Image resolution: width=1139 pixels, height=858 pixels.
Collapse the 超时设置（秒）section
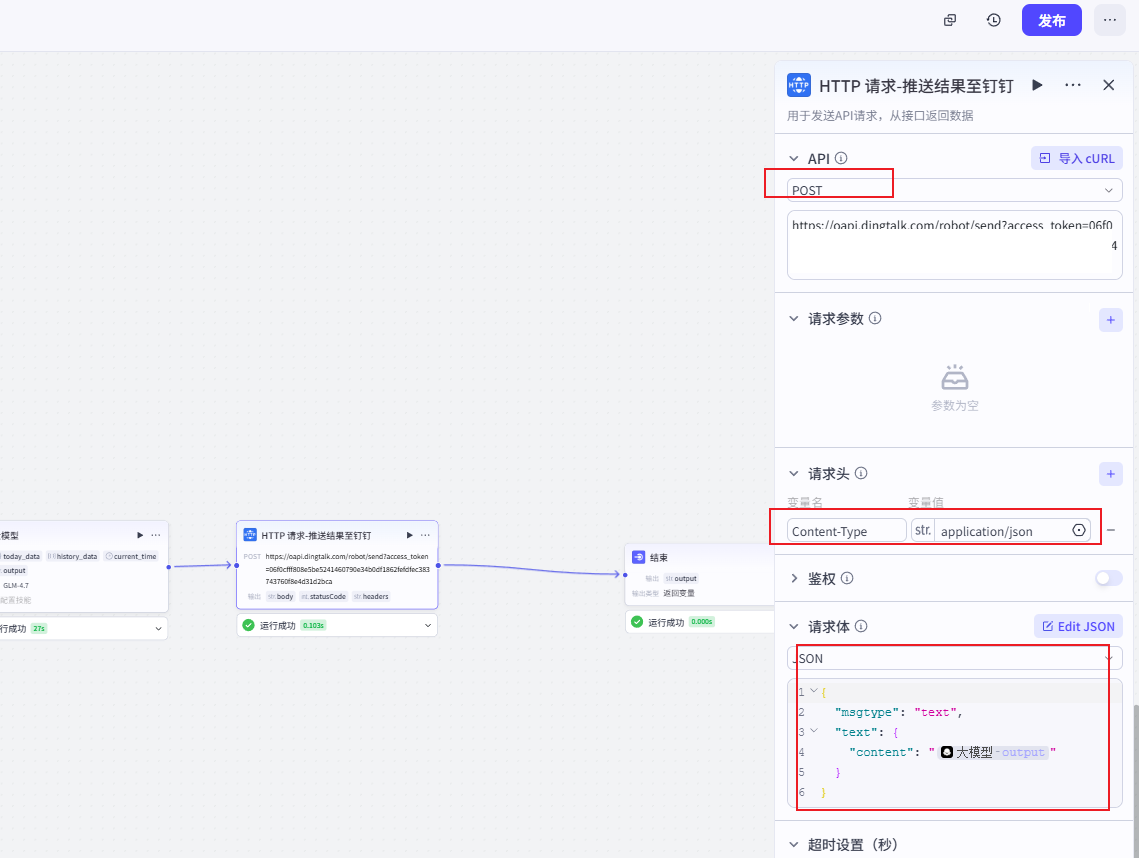click(794, 844)
